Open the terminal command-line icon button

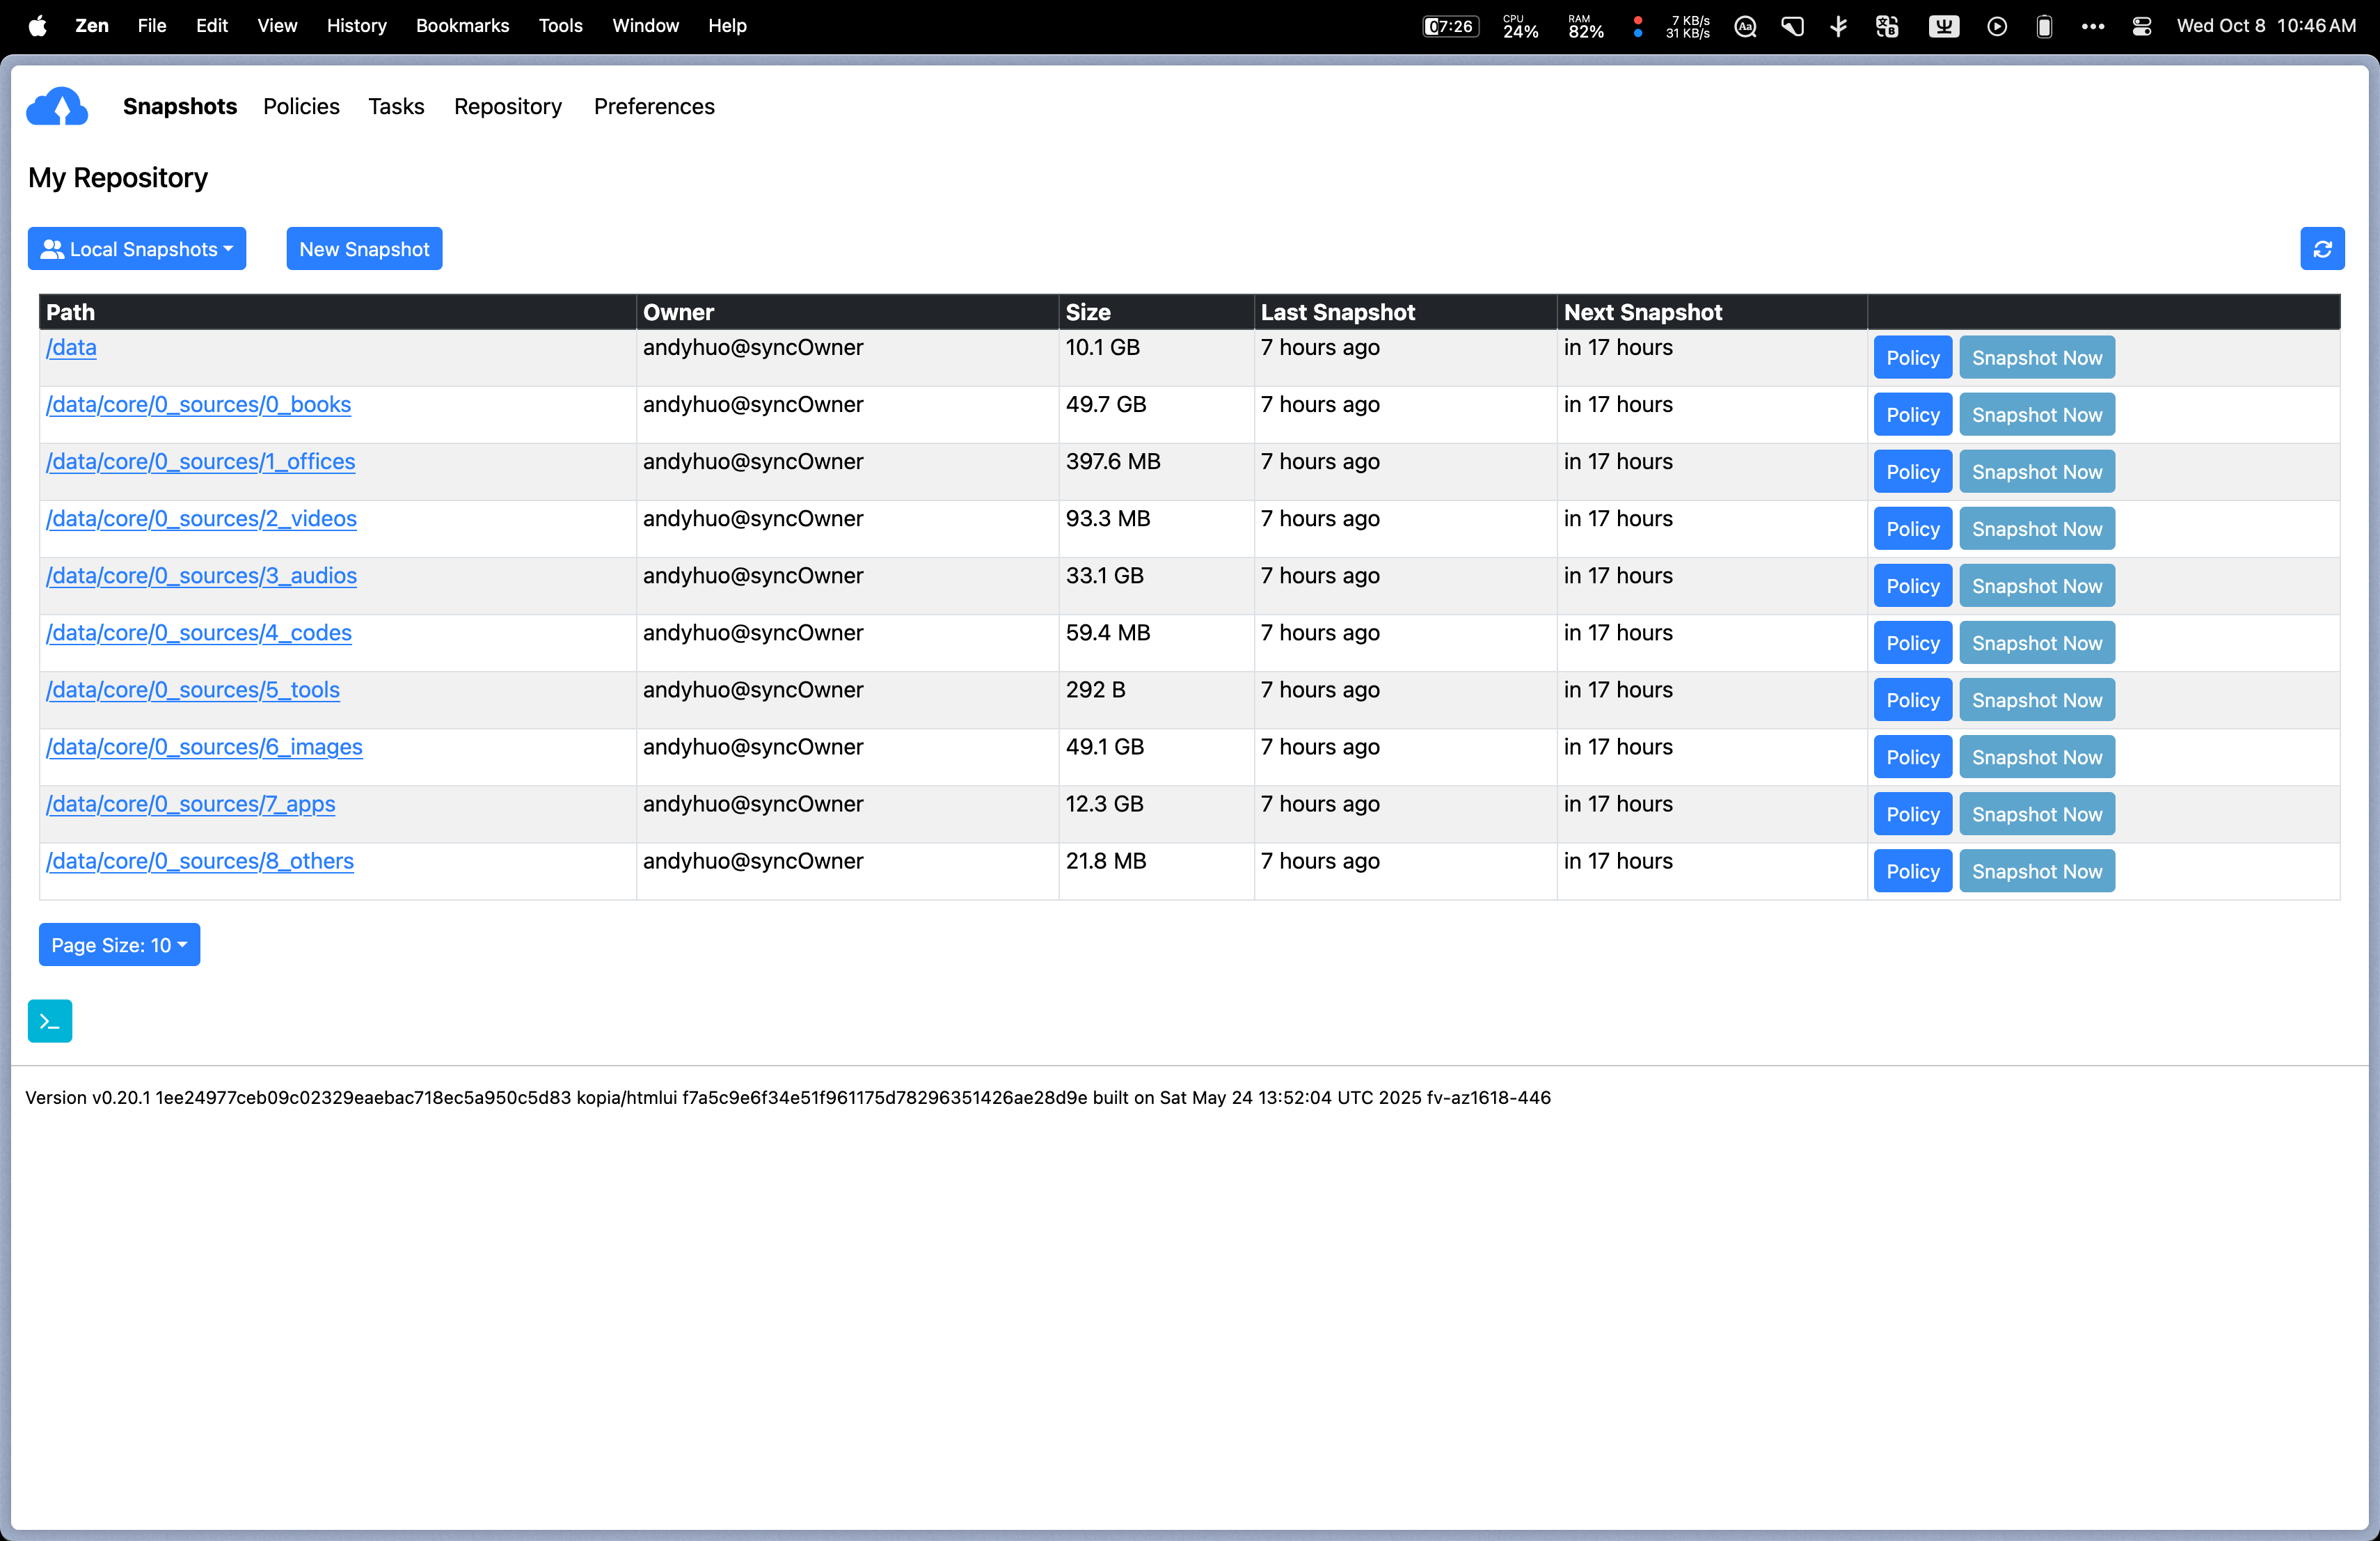coord(50,1021)
